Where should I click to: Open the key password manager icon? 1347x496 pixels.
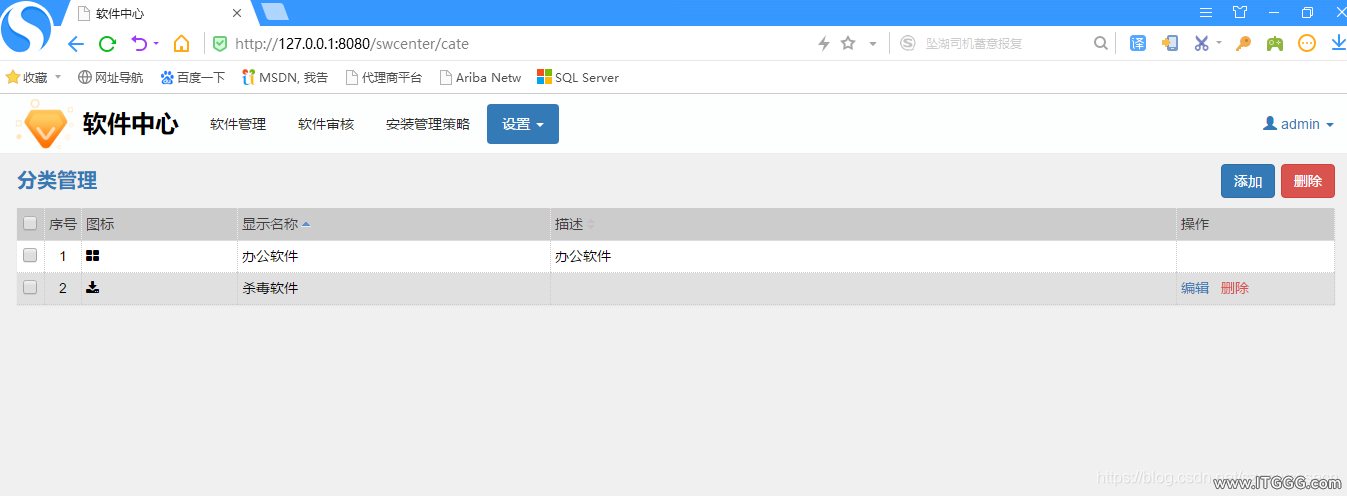tap(1243, 43)
